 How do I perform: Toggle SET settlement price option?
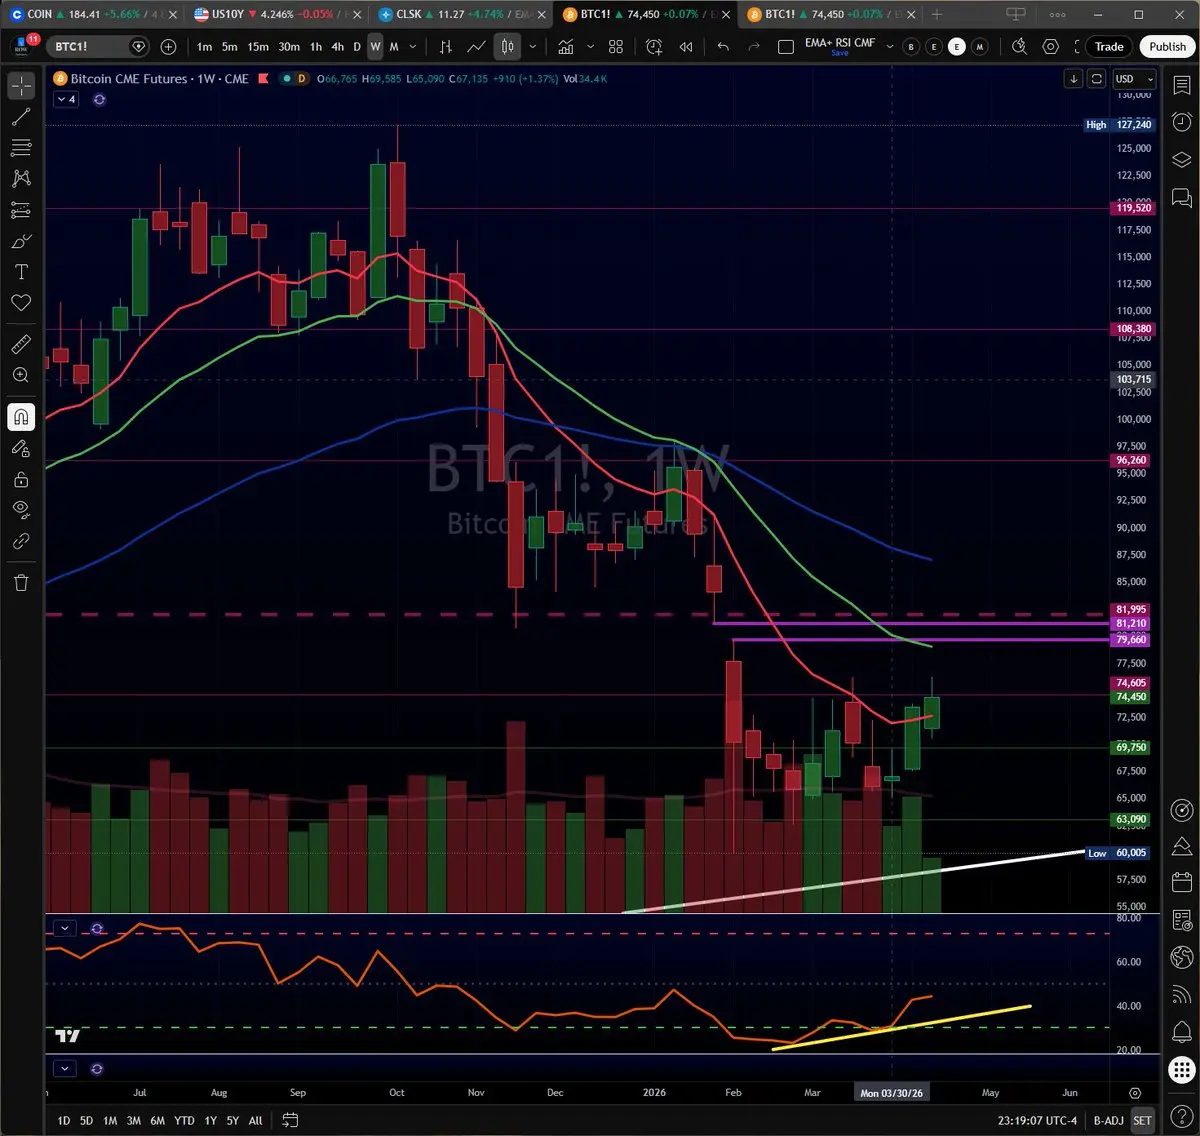tap(1142, 1120)
